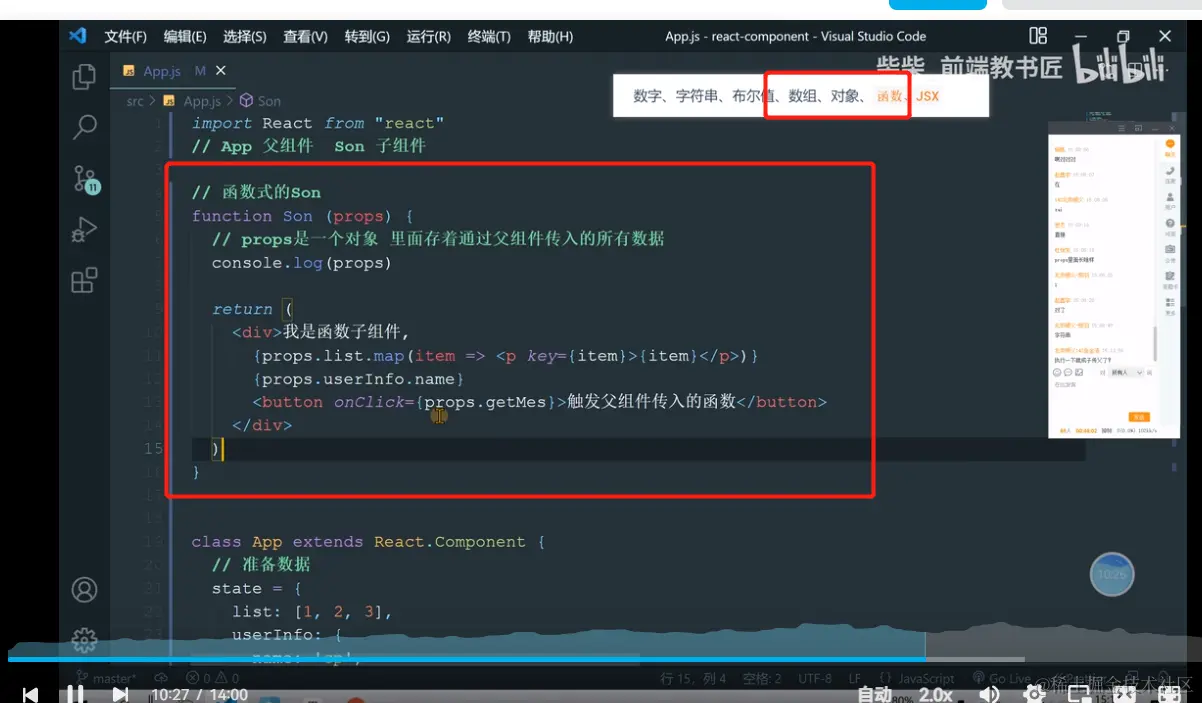Open Source Control view with 11 badge

[x=85, y=179]
